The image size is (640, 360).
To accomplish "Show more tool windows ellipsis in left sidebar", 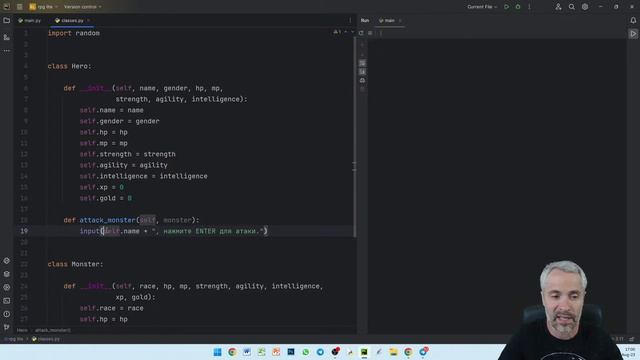I will (7, 51).
